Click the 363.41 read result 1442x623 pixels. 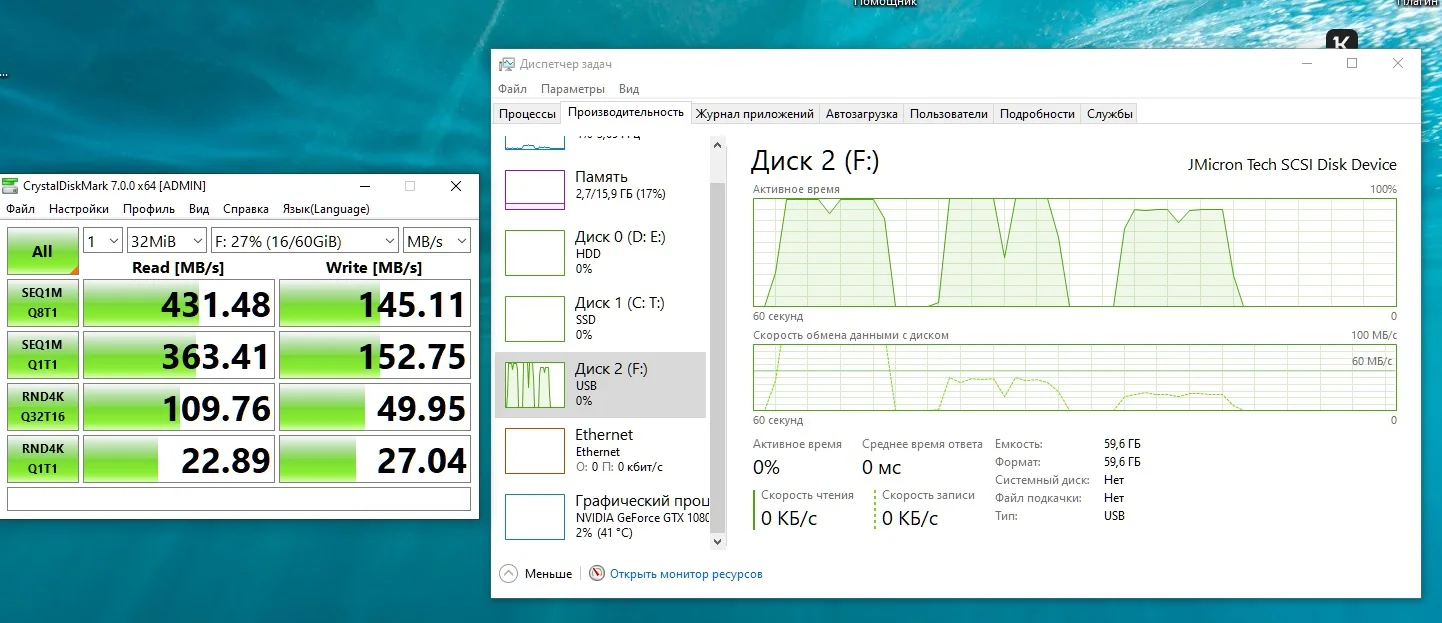pos(177,356)
